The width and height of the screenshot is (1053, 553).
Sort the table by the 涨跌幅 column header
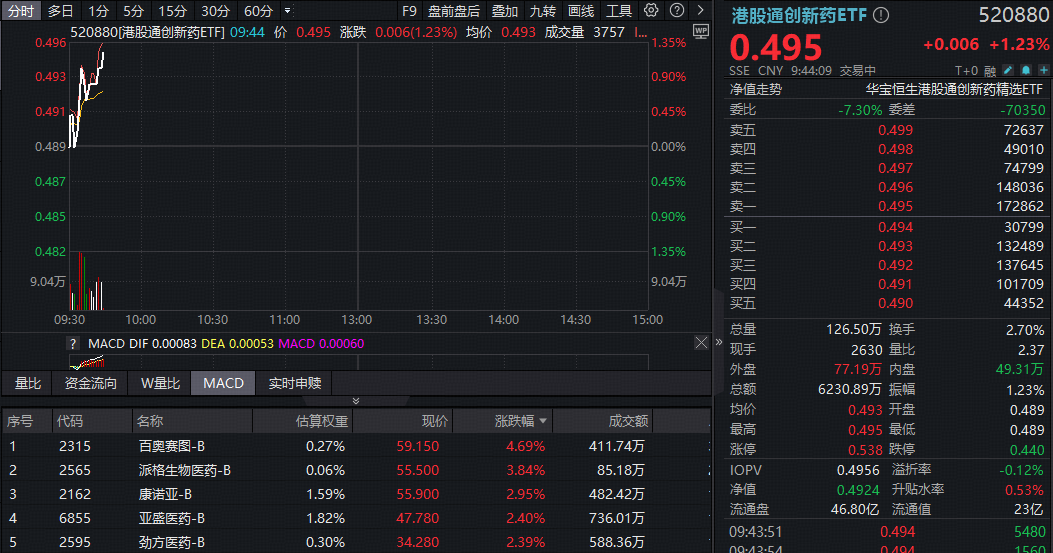point(520,421)
